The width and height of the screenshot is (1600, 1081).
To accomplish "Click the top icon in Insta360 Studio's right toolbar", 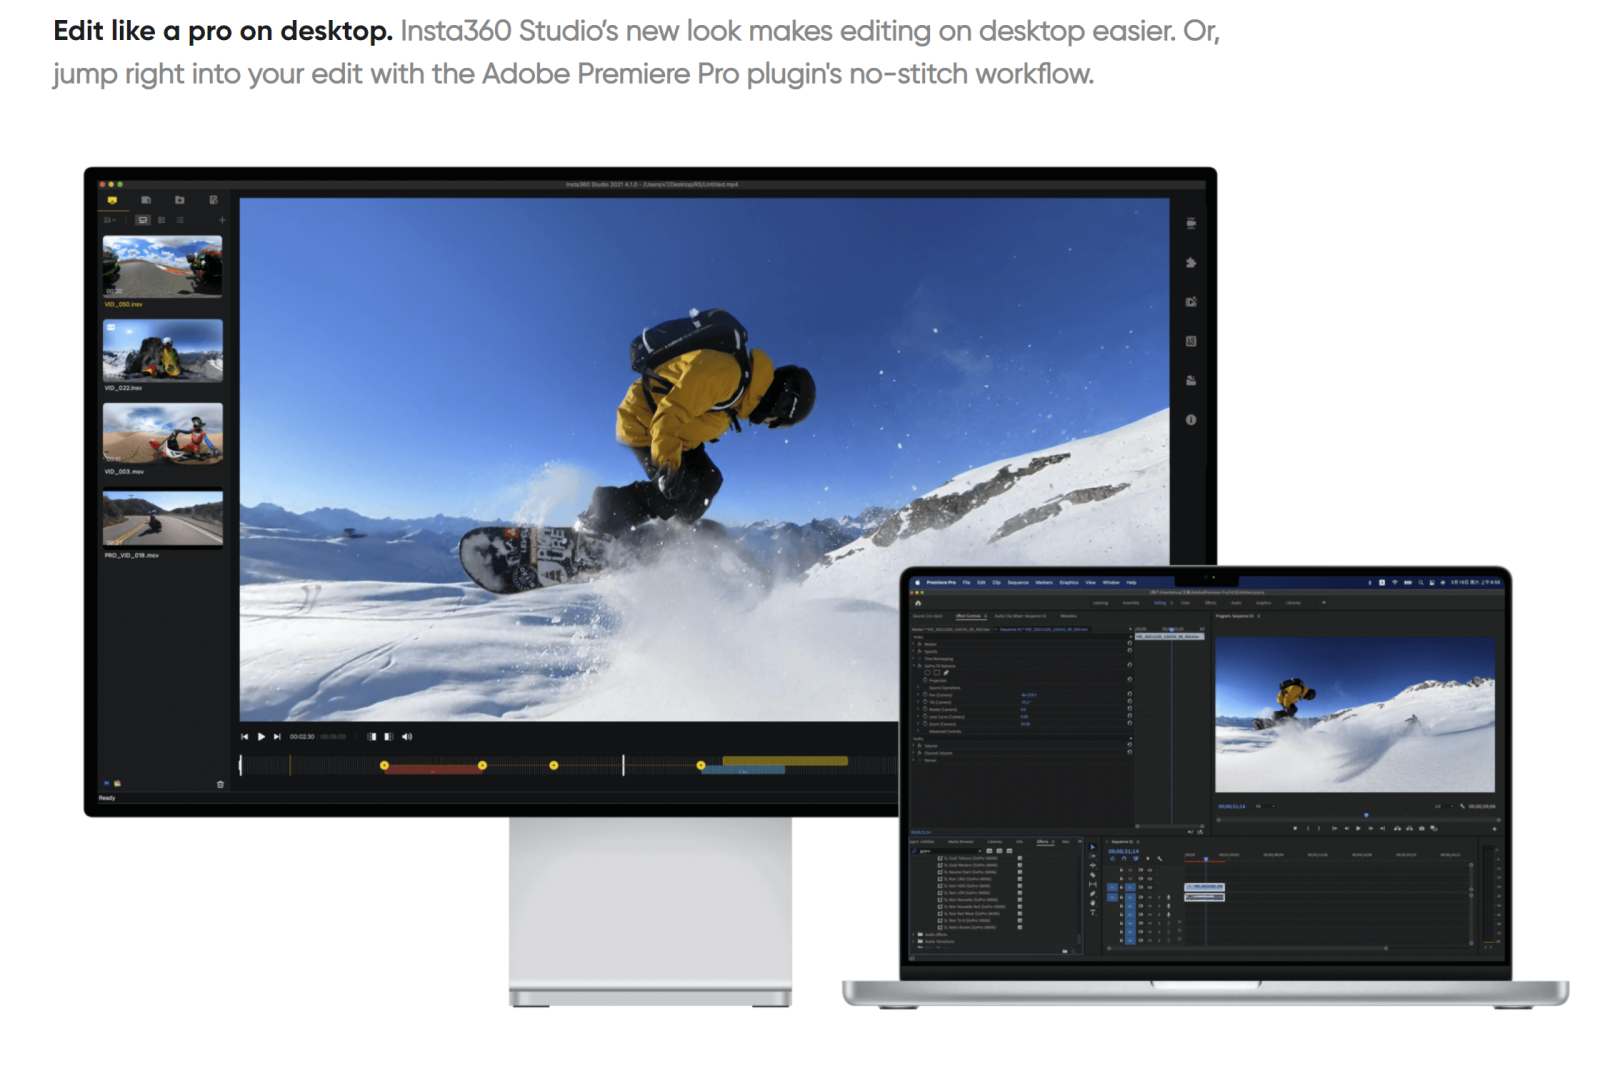I will click(x=1191, y=223).
